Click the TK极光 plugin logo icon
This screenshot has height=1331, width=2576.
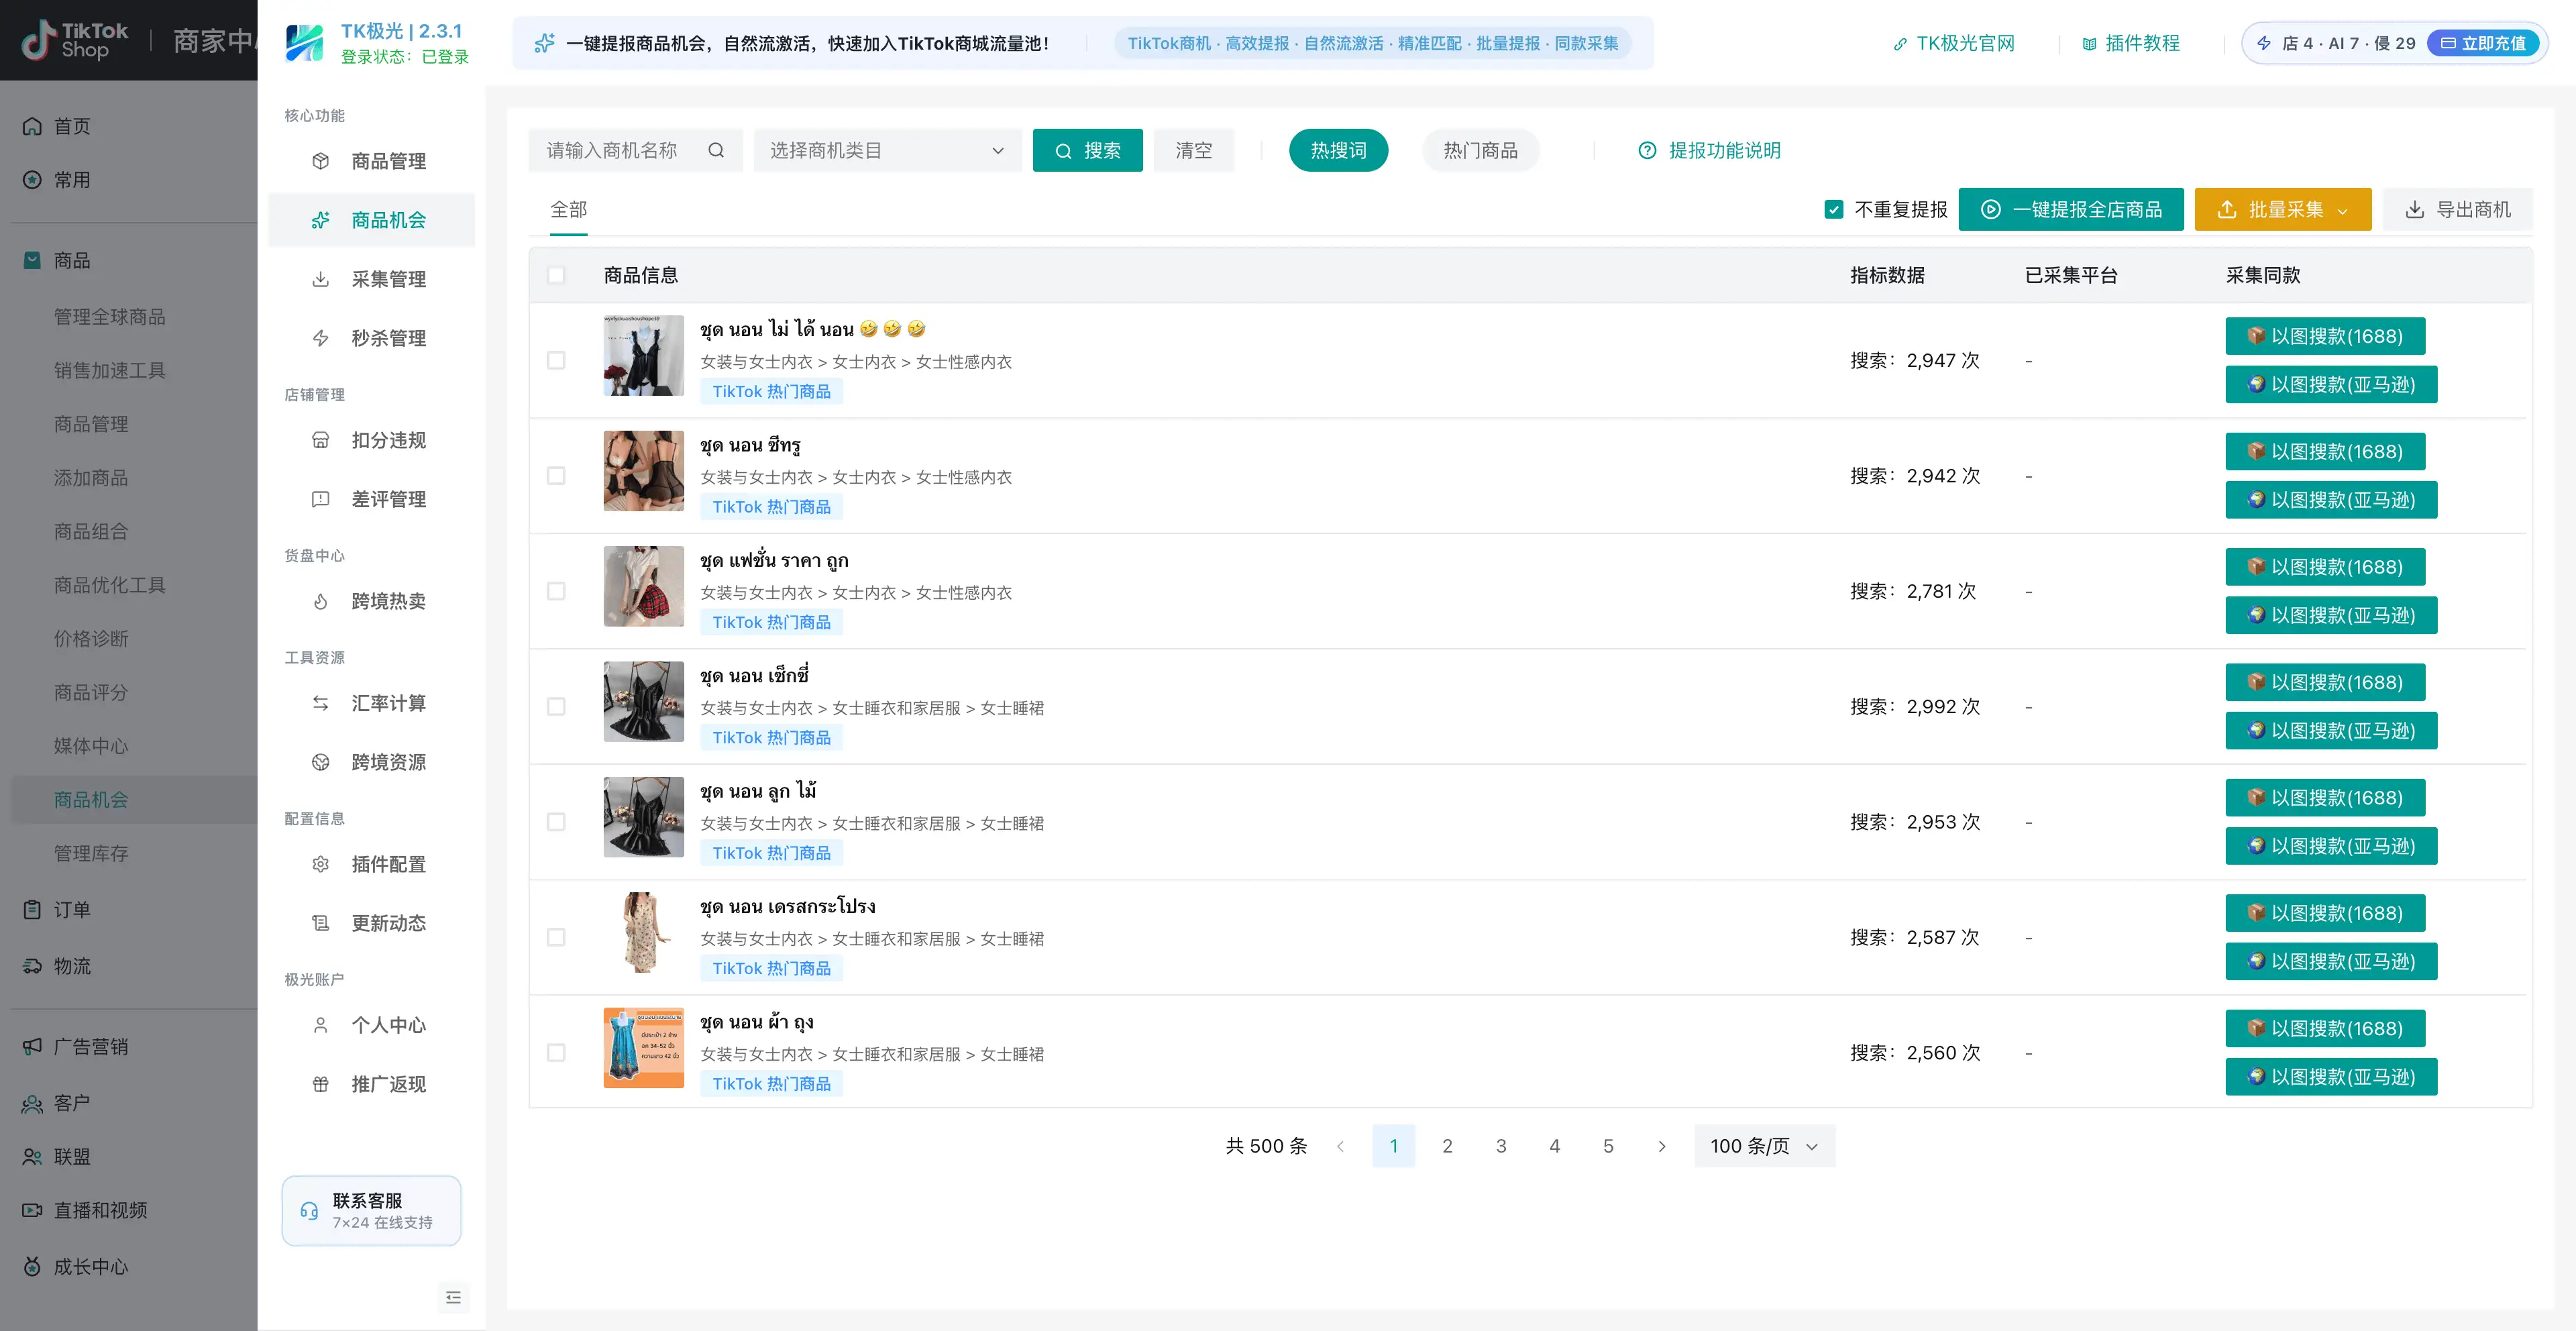pos(305,43)
